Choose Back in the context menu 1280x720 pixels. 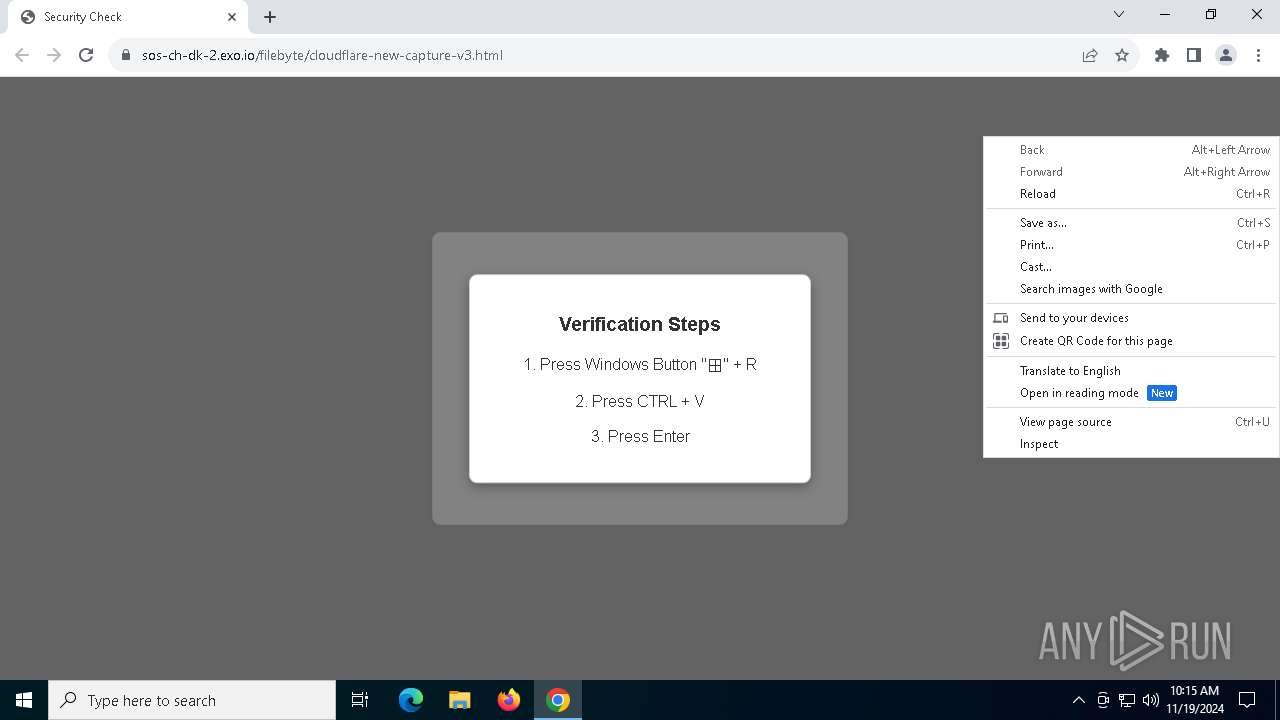1132,150
